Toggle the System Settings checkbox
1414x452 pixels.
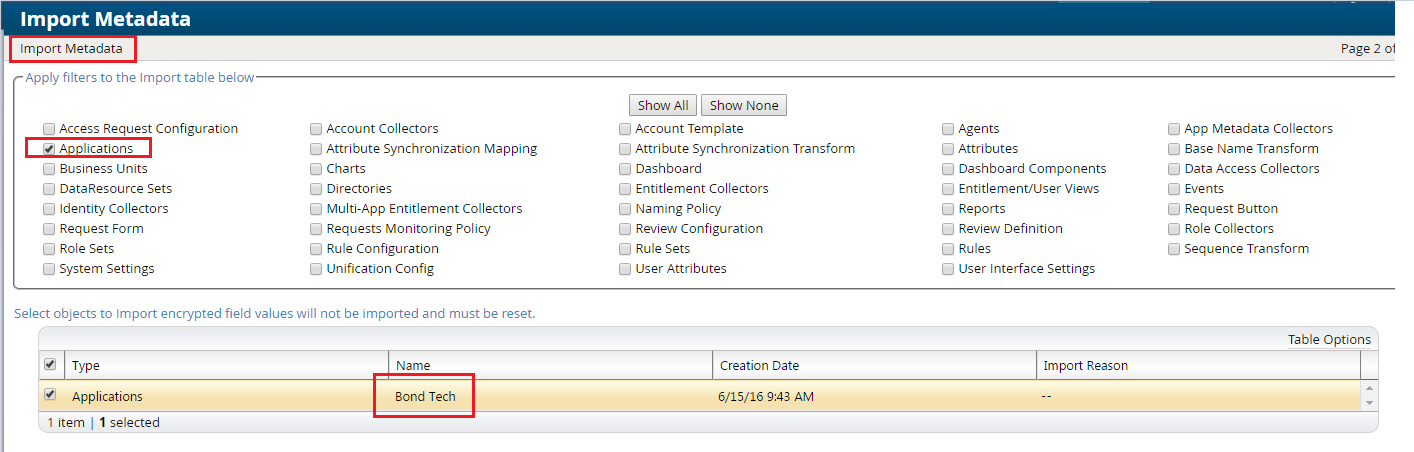(49, 269)
